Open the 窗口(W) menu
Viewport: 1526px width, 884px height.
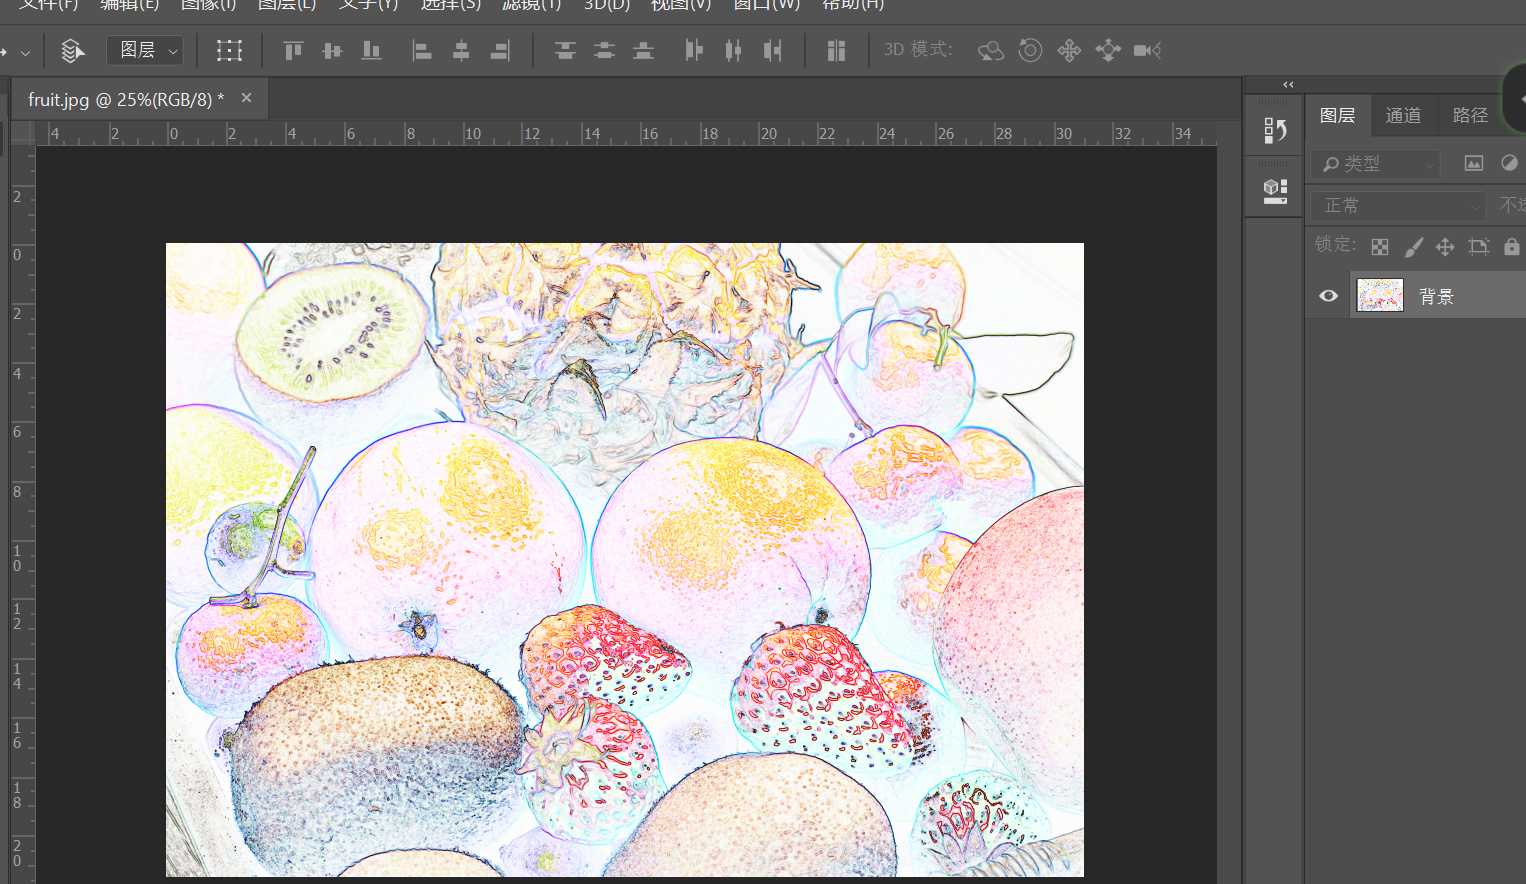pyautogui.click(x=767, y=4)
